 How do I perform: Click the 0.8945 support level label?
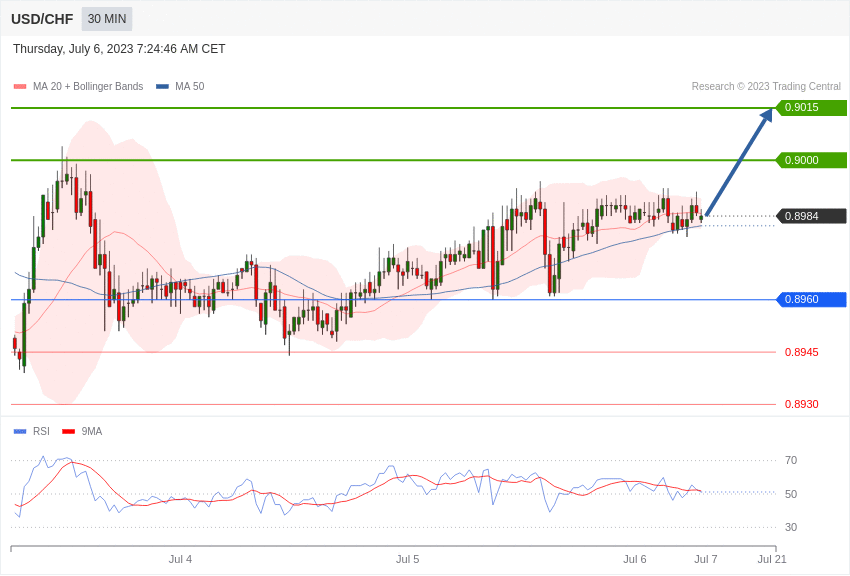pyautogui.click(x=801, y=352)
